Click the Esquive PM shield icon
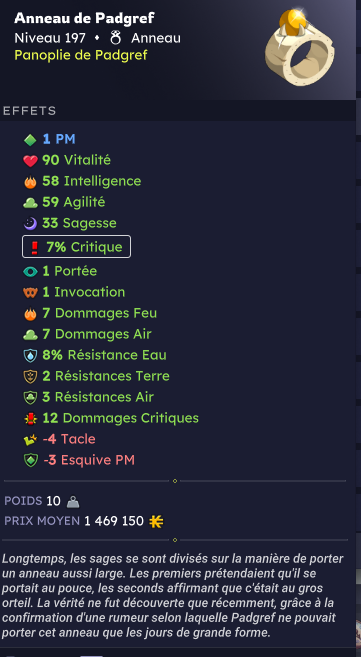Image resolution: width=361 pixels, height=657 pixels. tap(30, 460)
